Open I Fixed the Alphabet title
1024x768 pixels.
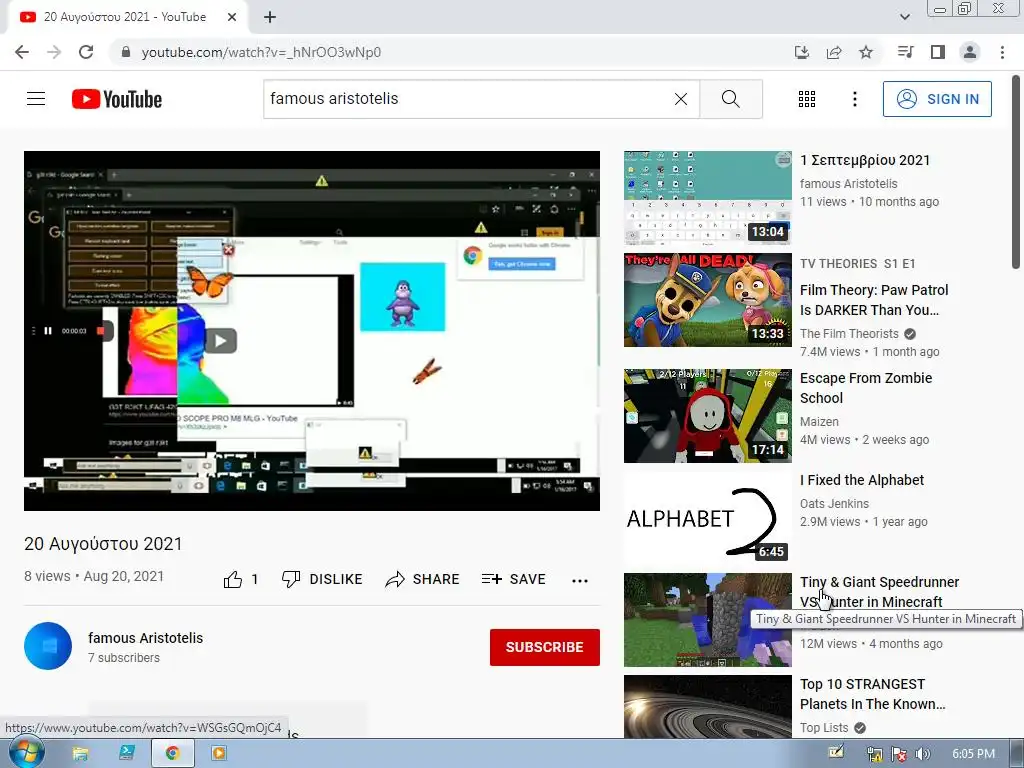(x=862, y=480)
